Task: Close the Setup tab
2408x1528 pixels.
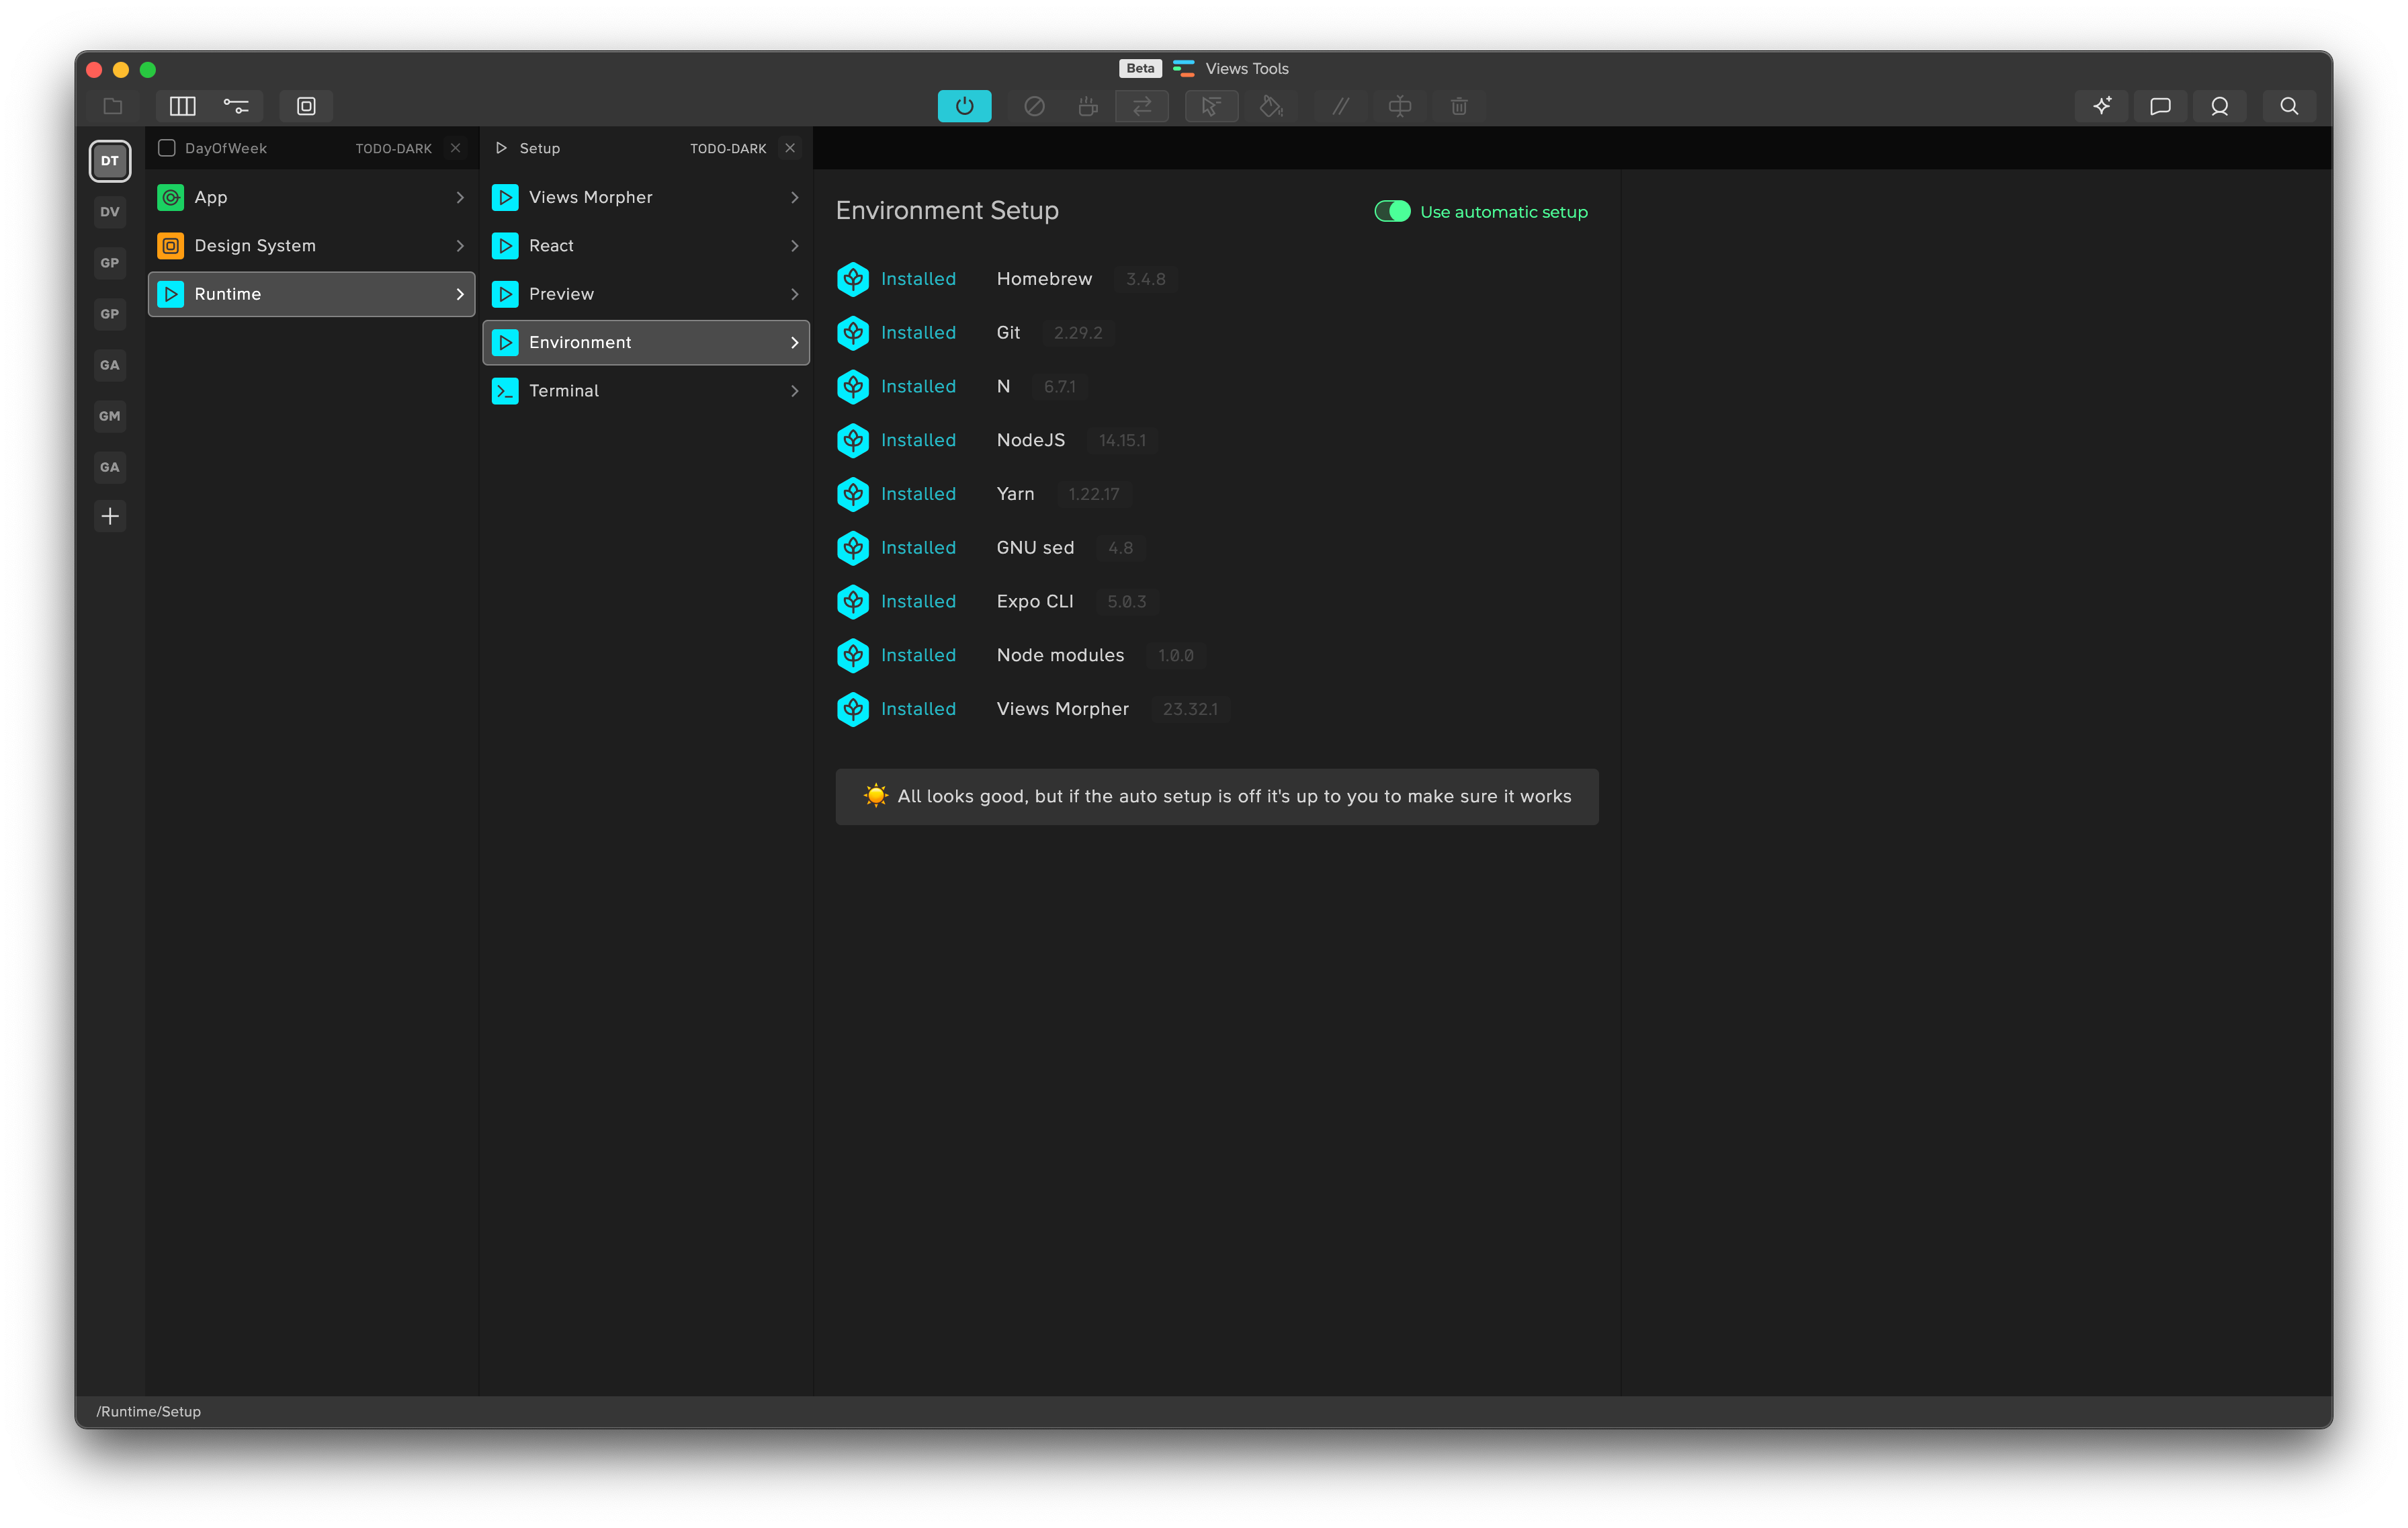Action: coord(790,148)
